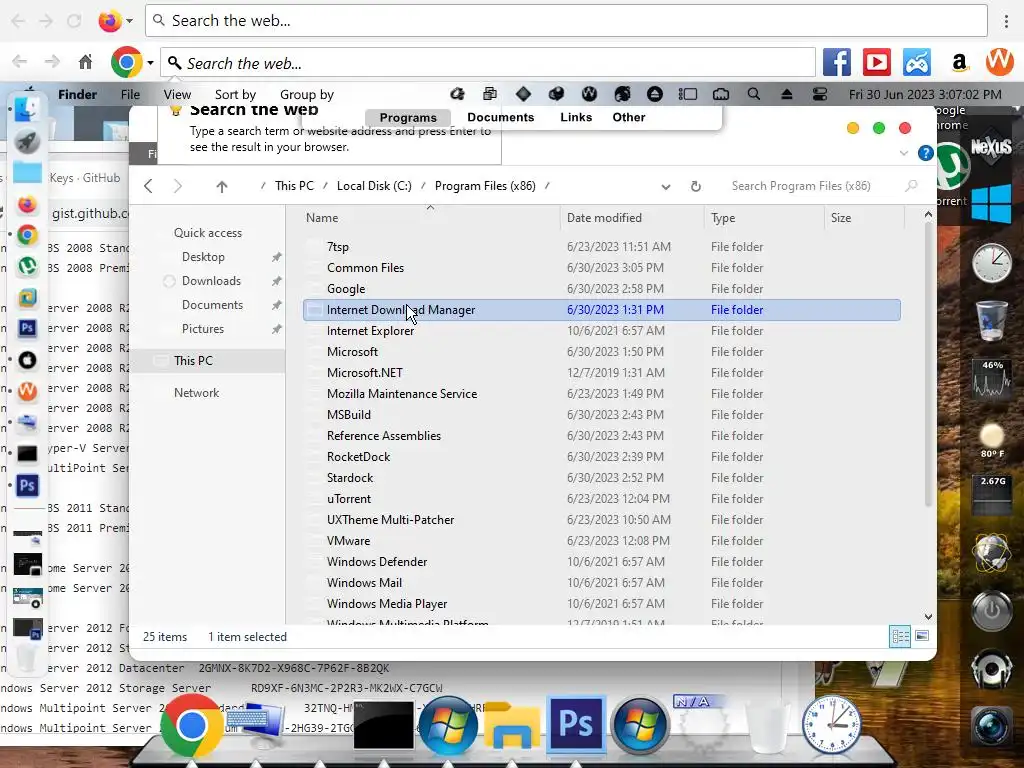Open Recycle Bin icon in right dock
The height and width of the screenshot is (768, 1024).
coord(991,320)
